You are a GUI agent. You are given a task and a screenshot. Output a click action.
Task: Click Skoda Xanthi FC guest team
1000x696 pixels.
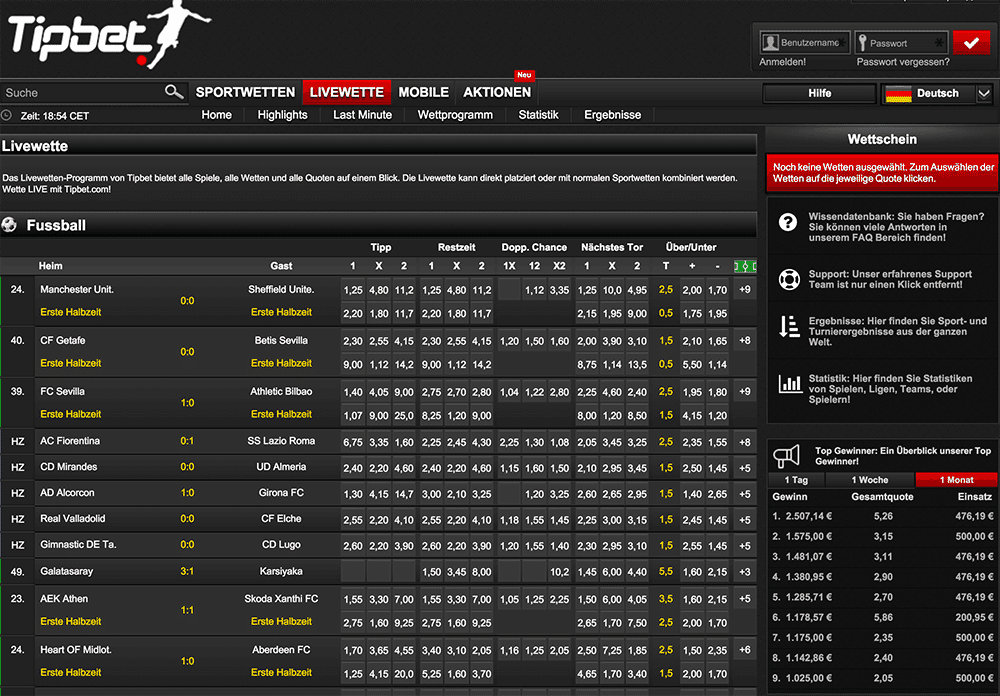click(281, 598)
